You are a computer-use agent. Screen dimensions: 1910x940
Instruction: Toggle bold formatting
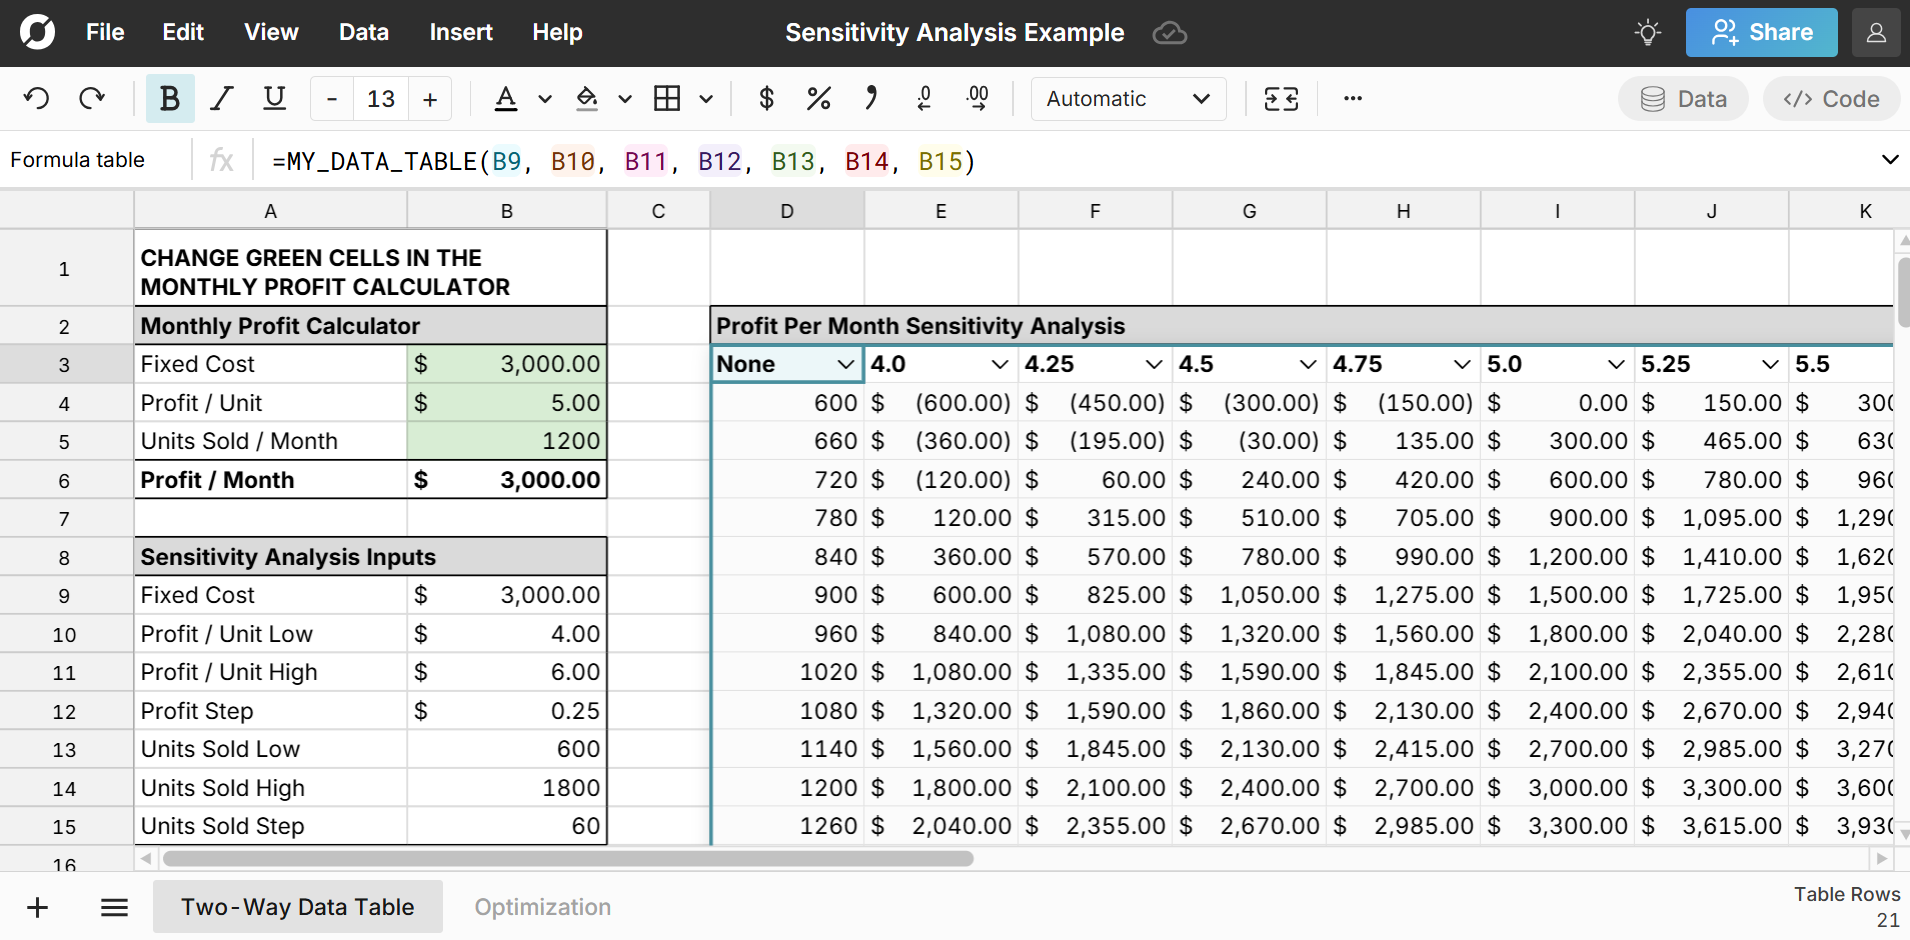(170, 99)
